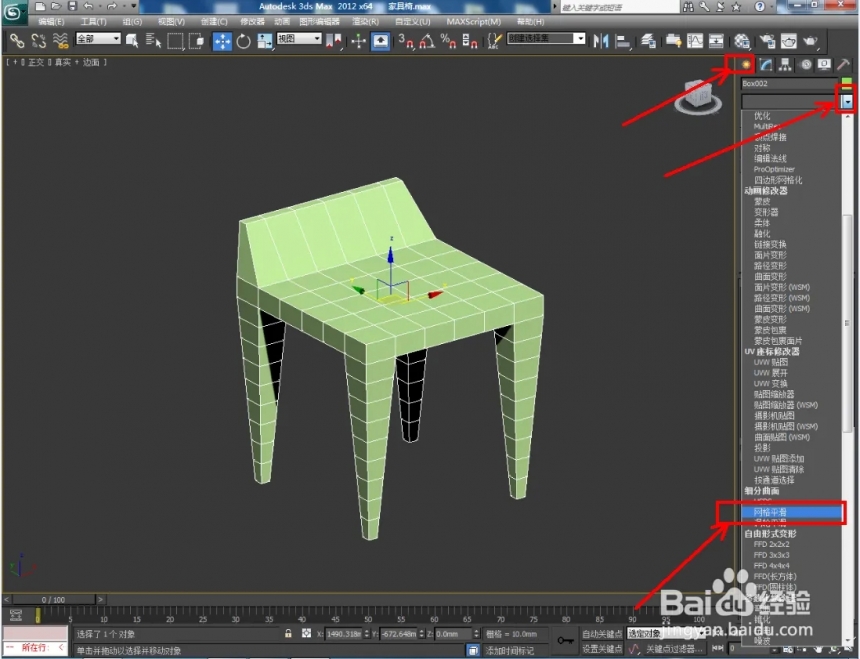Select the Bind to Space Warp tool

click(x=60, y=41)
